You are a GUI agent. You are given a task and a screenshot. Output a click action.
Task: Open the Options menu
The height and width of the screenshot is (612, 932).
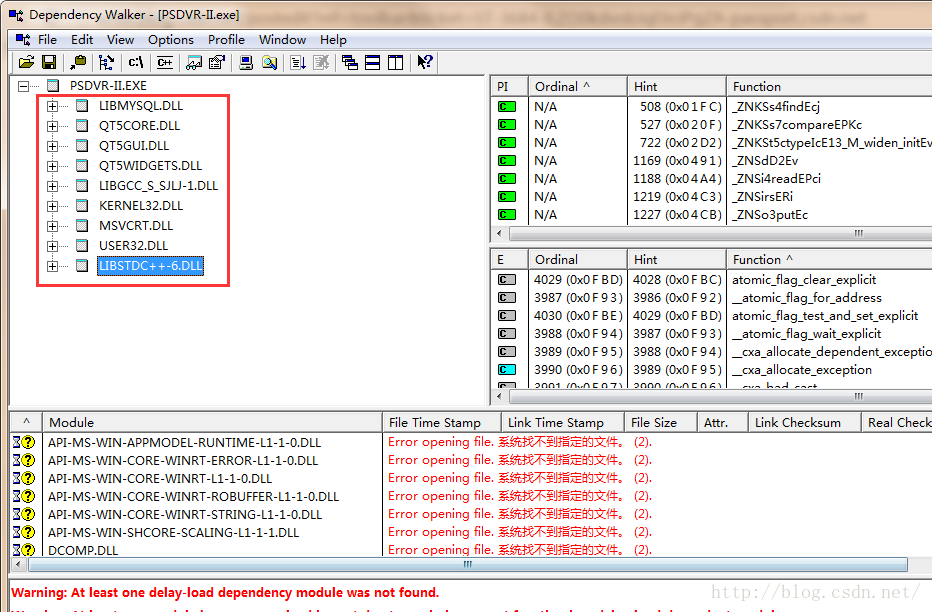(x=170, y=40)
